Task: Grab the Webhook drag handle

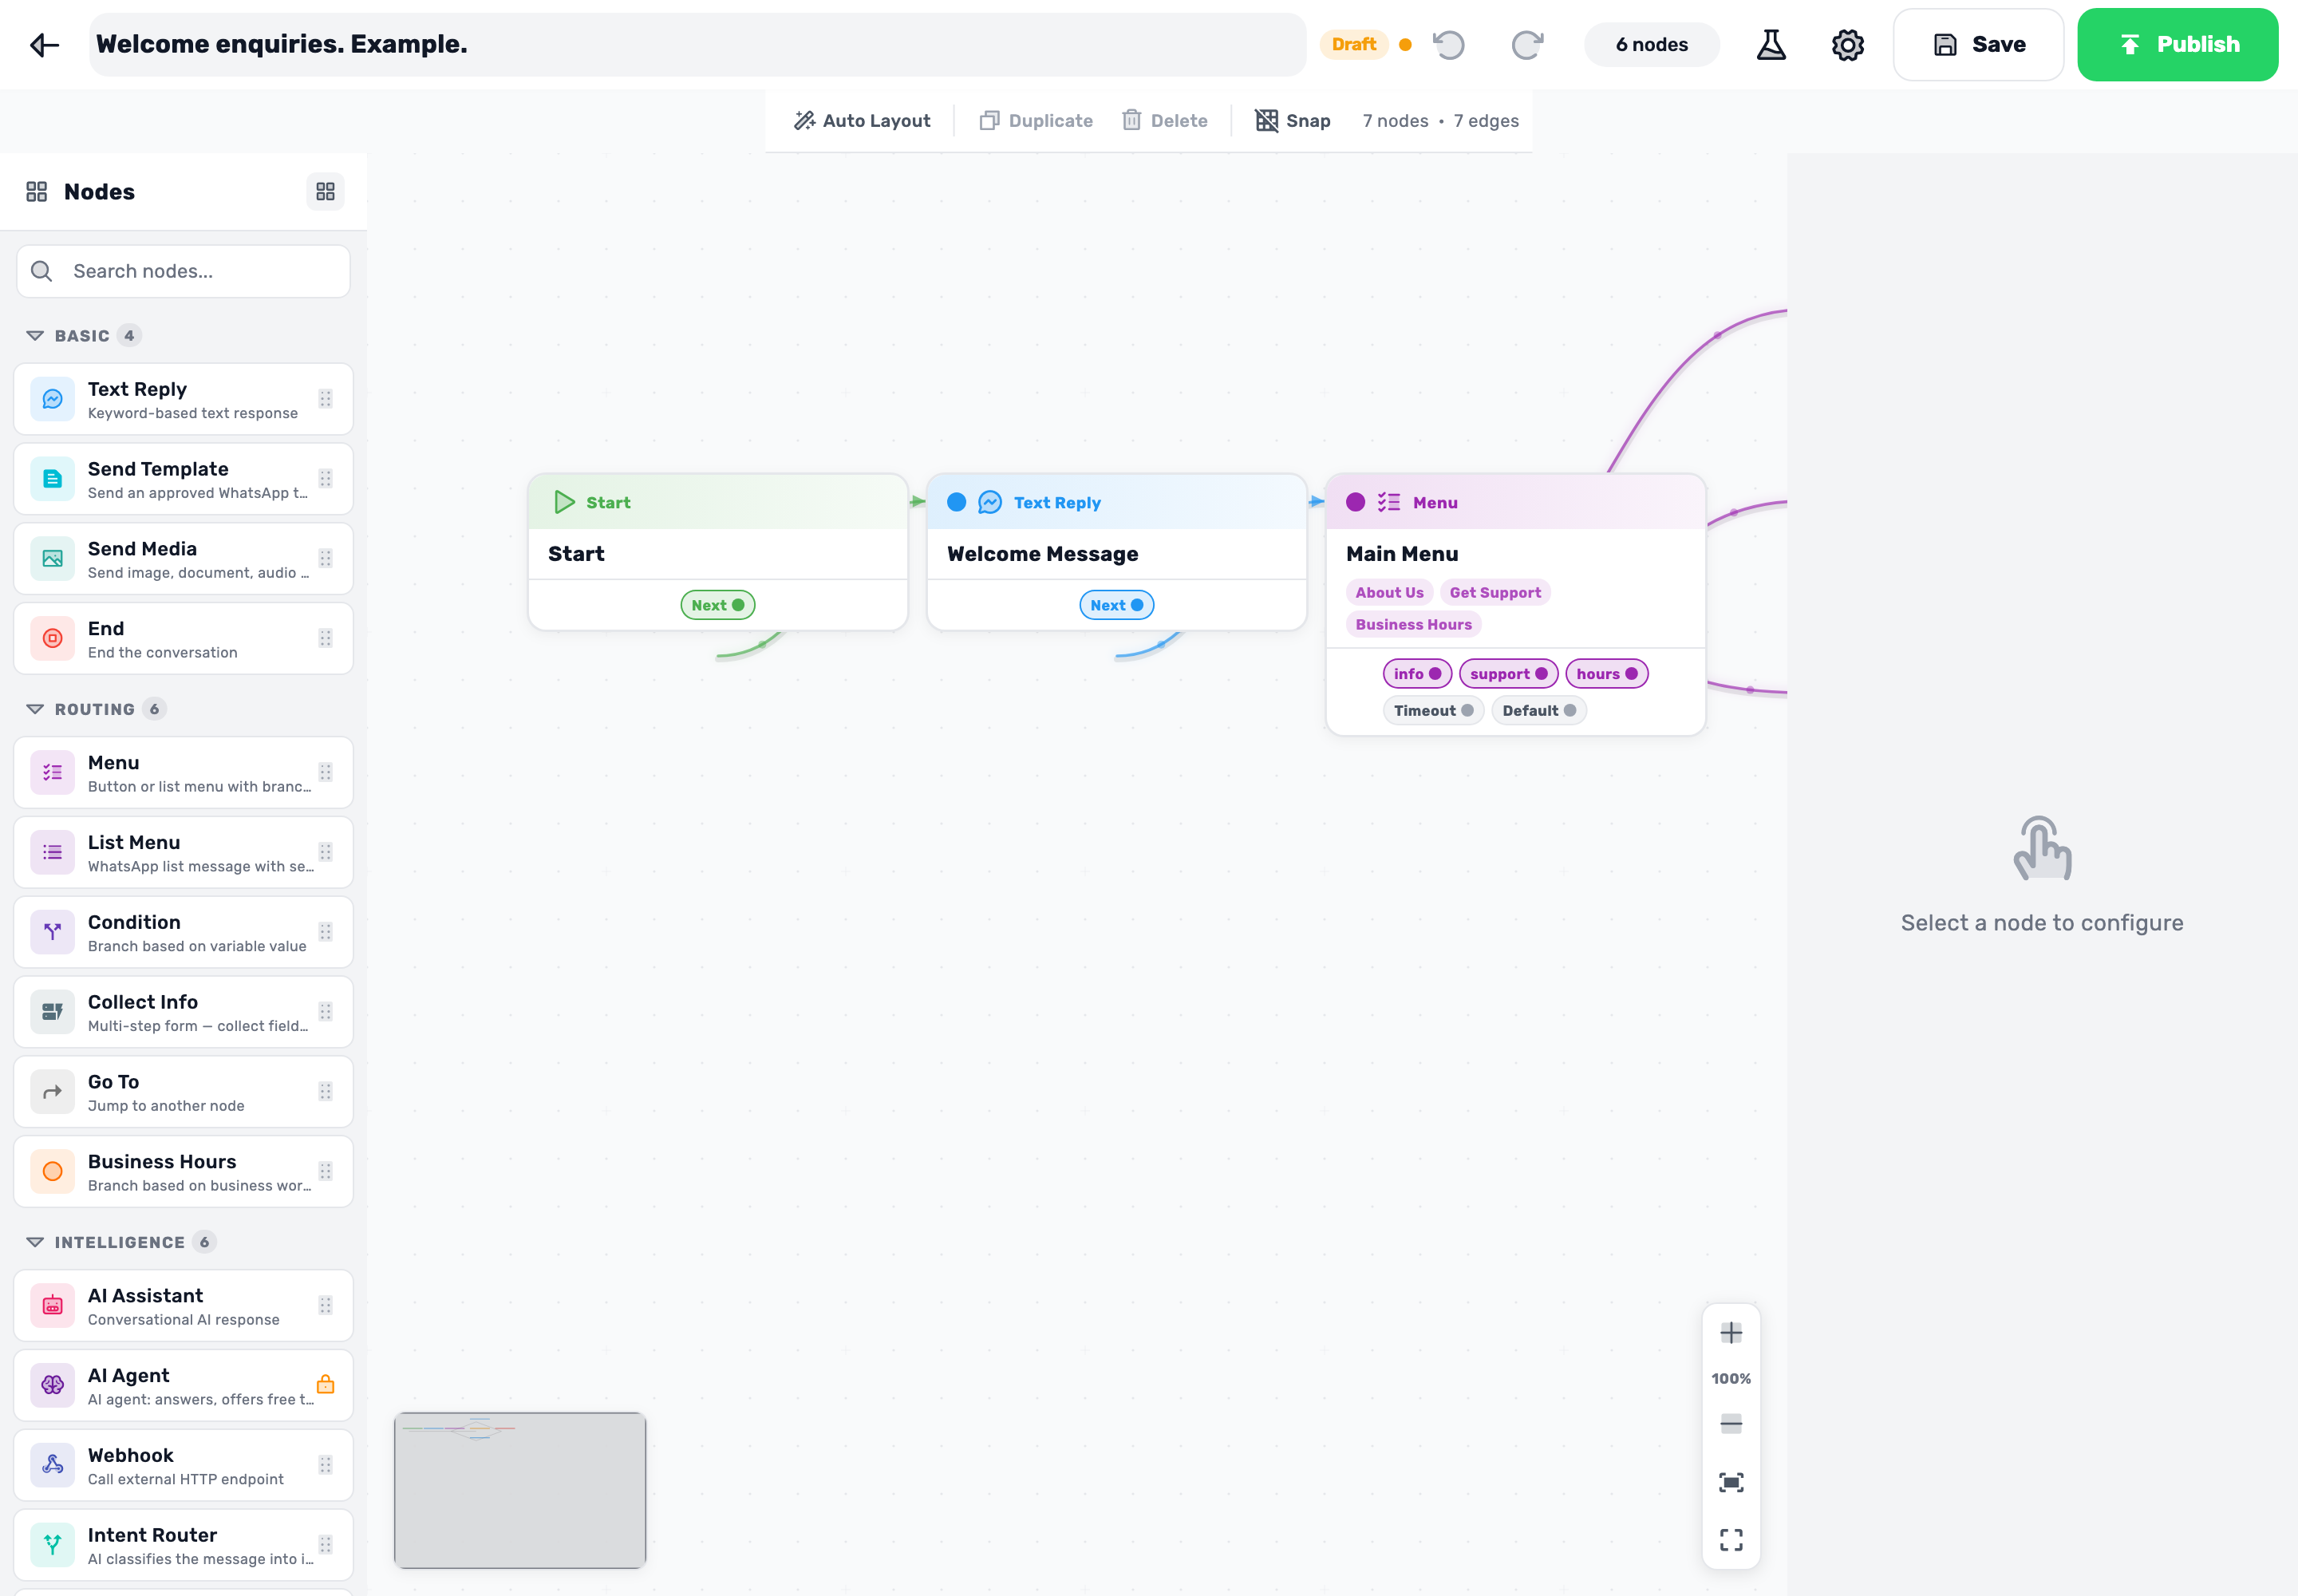Action: 325,1465
